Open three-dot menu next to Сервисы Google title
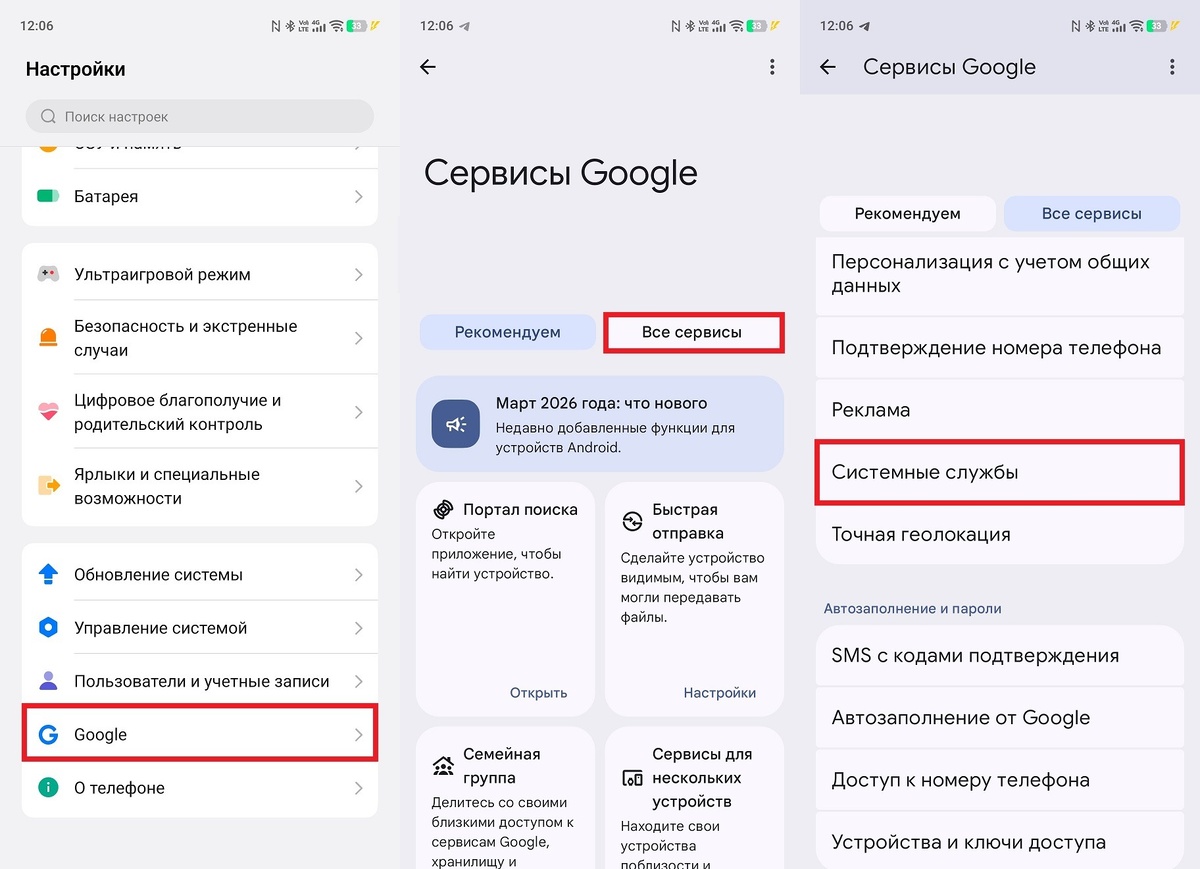 click(1172, 67)
